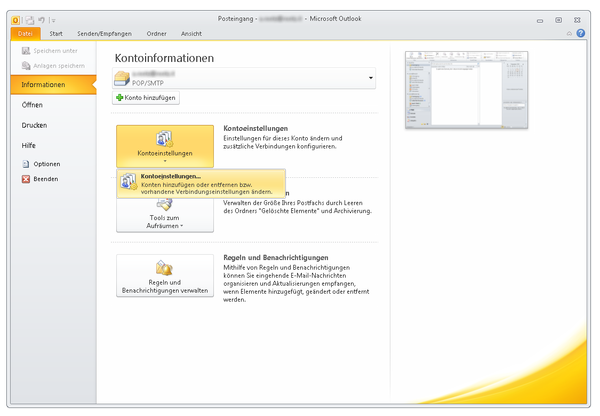Click the send/receive quick access icon
The image size is (600, 416).
(x=30, y=20)
